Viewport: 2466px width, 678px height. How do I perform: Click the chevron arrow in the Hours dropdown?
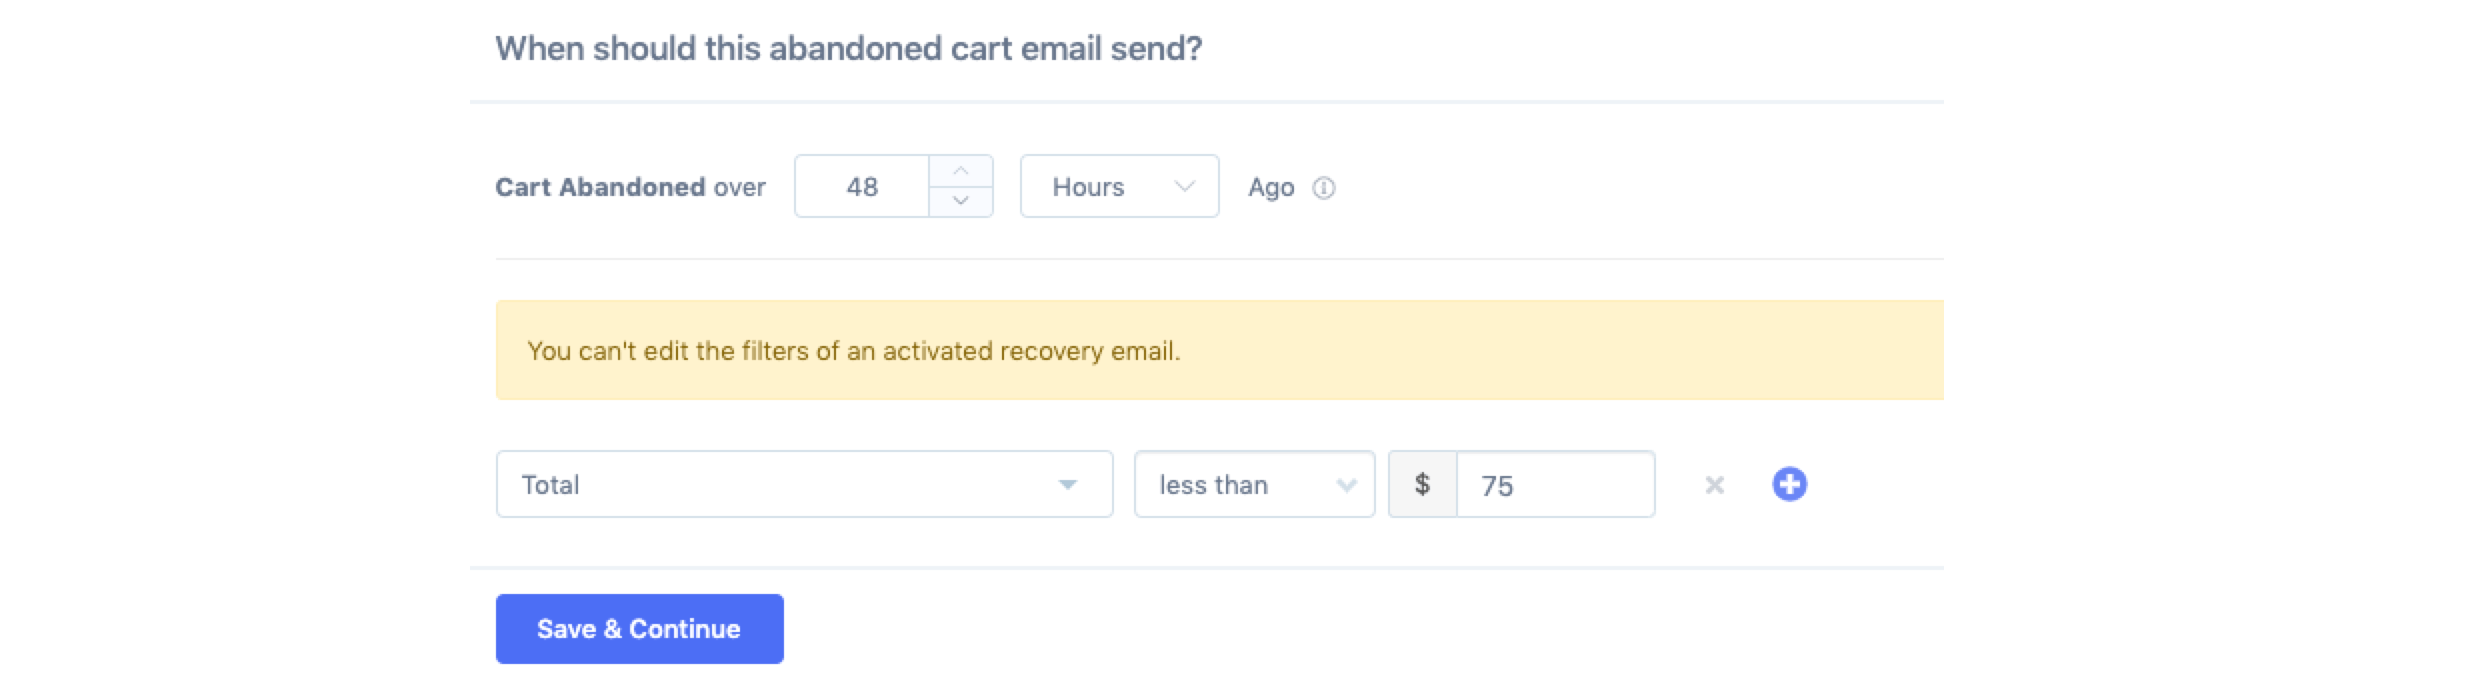pyautogui.click(x=1184, y=186)
